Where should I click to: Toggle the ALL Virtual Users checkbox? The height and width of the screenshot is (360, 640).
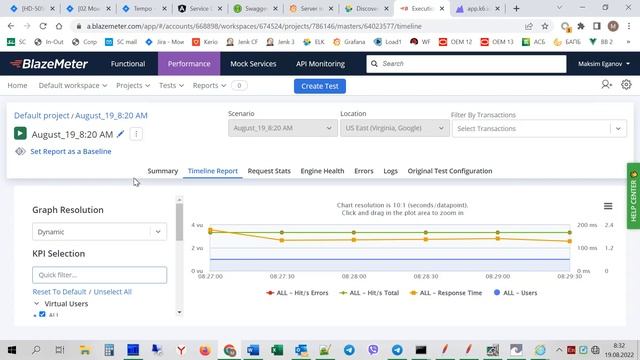pyautogui.click(x=42, y=314)
